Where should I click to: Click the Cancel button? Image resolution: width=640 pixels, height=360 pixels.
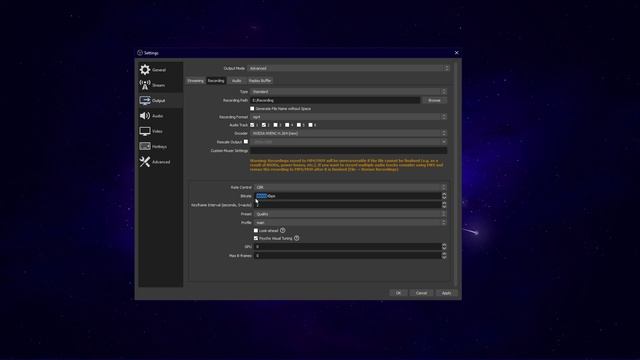point(421,293)
